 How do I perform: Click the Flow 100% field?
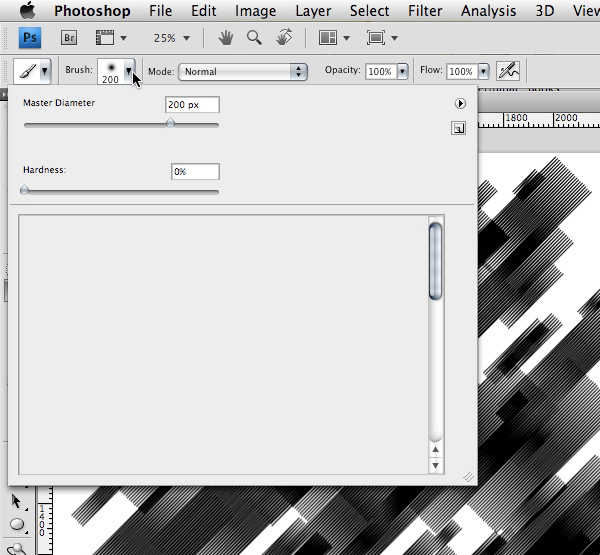462,72
